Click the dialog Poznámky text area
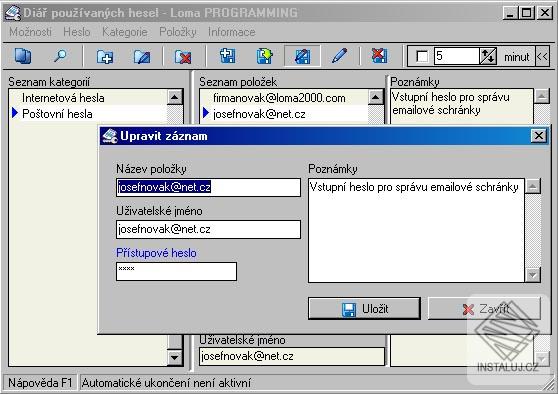Screen dimensions: 558x394 416,231
